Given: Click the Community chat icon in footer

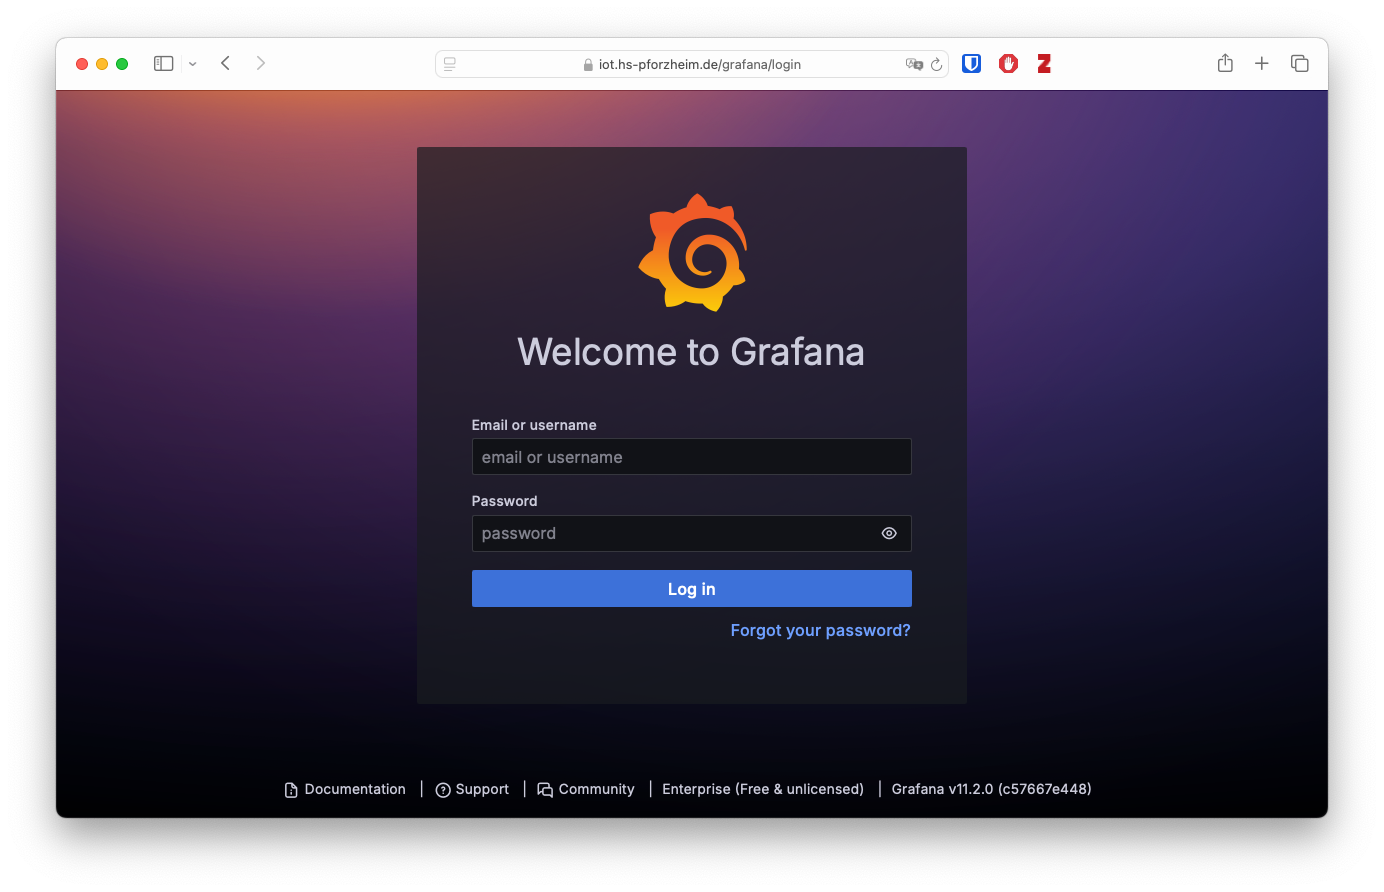Looking at the screenshot, I should (x=544, y=789).
